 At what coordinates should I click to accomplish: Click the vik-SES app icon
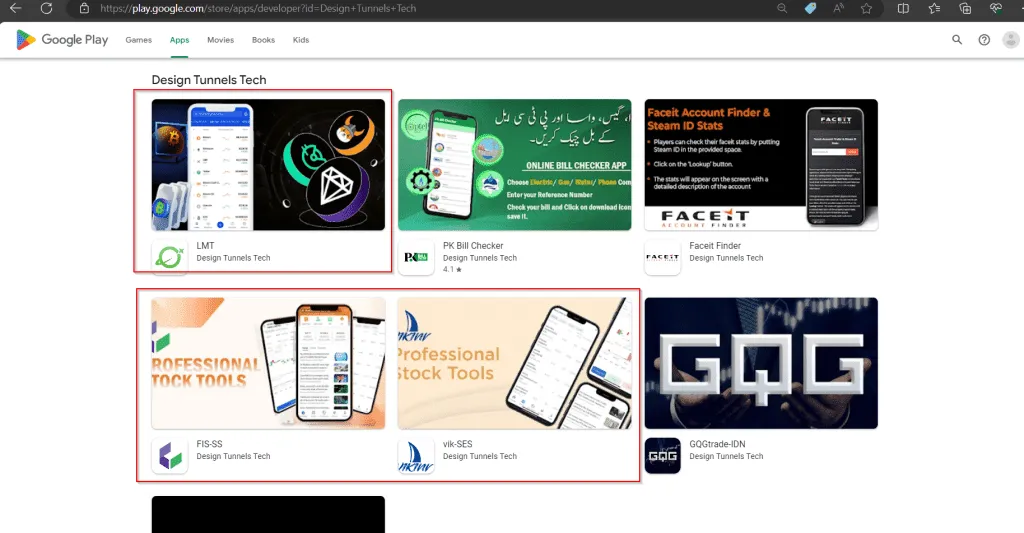[415, 456]
